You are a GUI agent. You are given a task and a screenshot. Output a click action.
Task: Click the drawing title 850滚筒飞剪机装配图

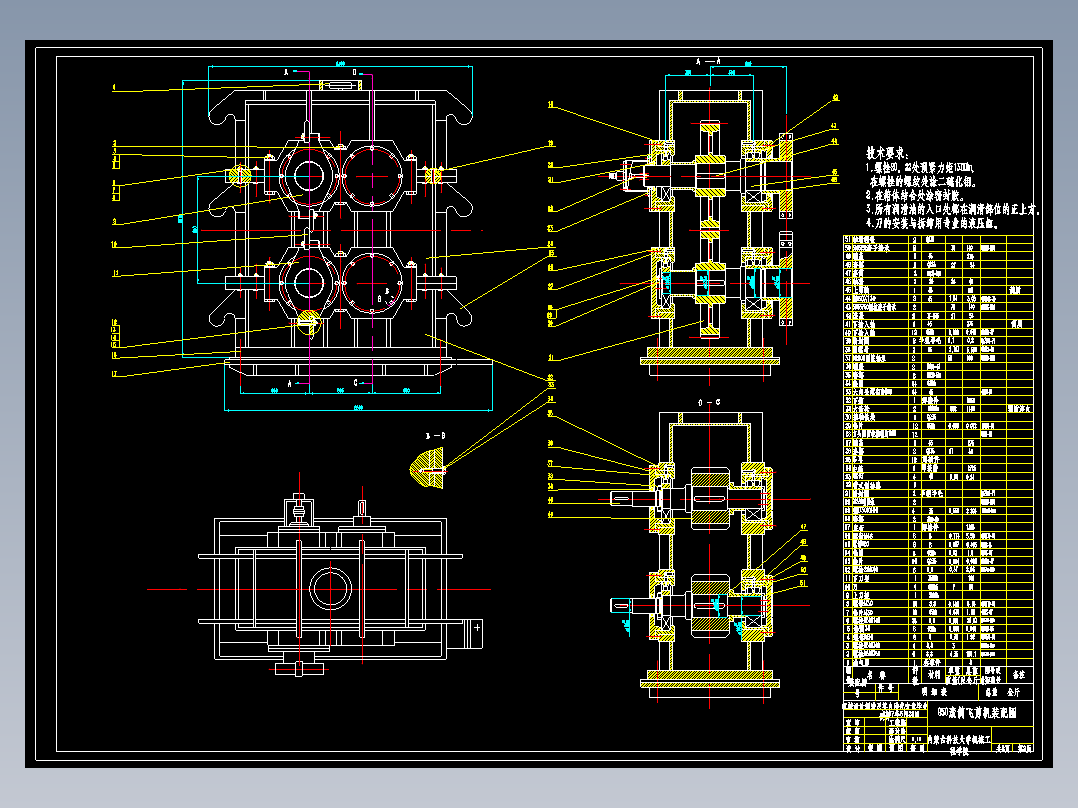point(976,713)
